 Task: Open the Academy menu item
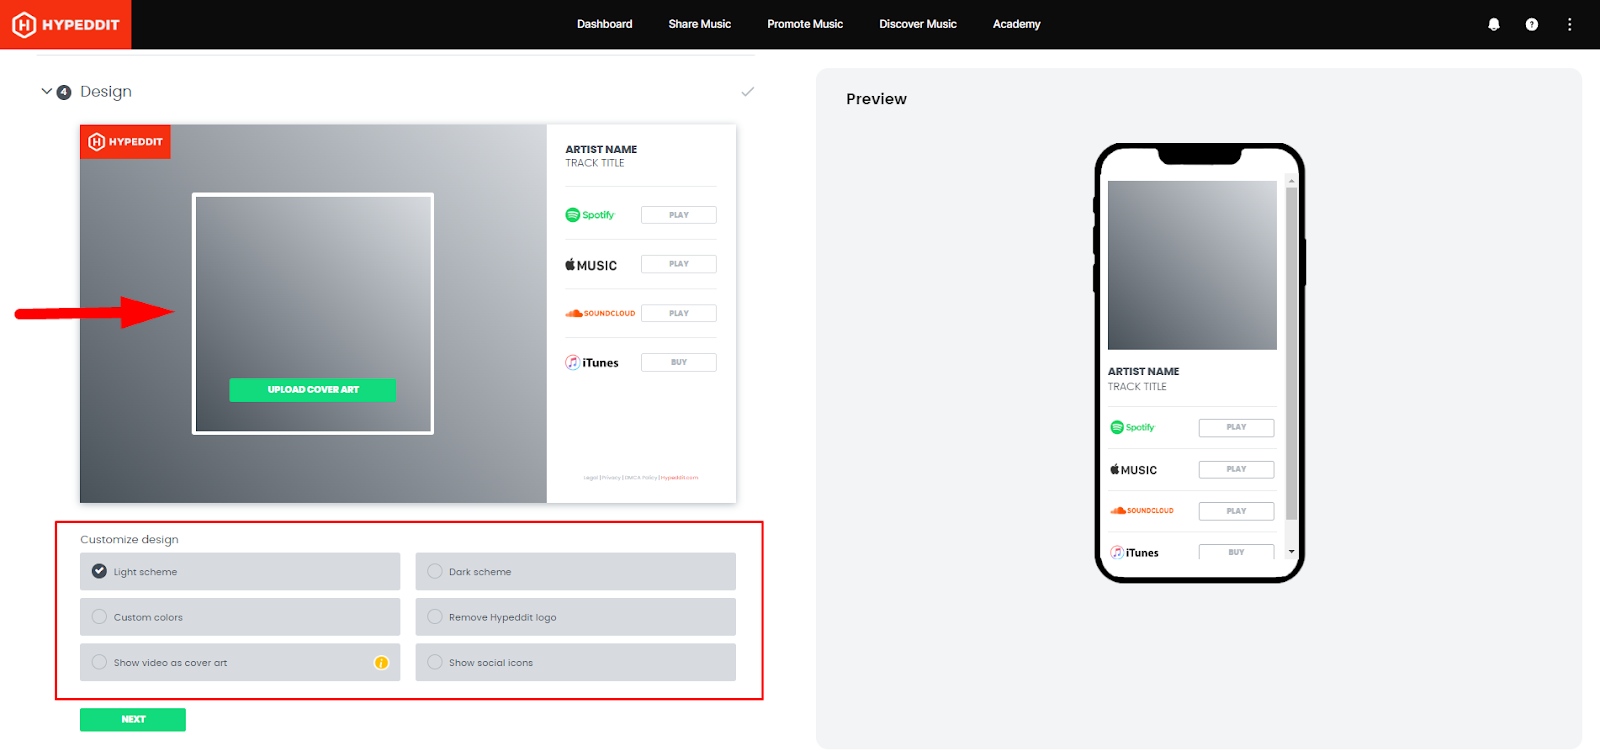[x=1017, y=24]
